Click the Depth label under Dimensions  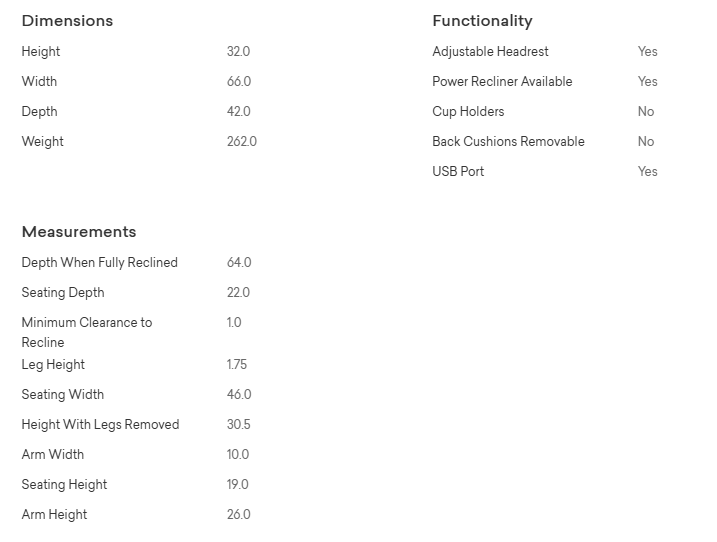pyautogui.click(x=40, y=112)
